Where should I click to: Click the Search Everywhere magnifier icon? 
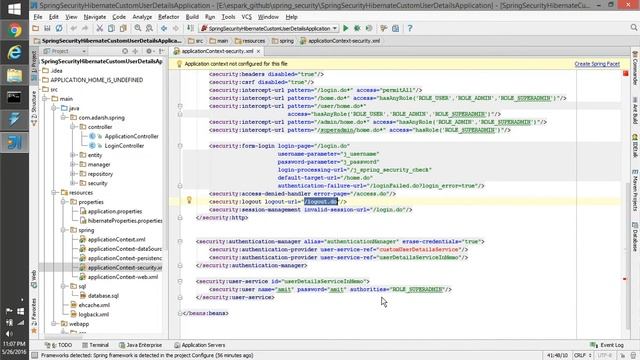click(633, 27)
